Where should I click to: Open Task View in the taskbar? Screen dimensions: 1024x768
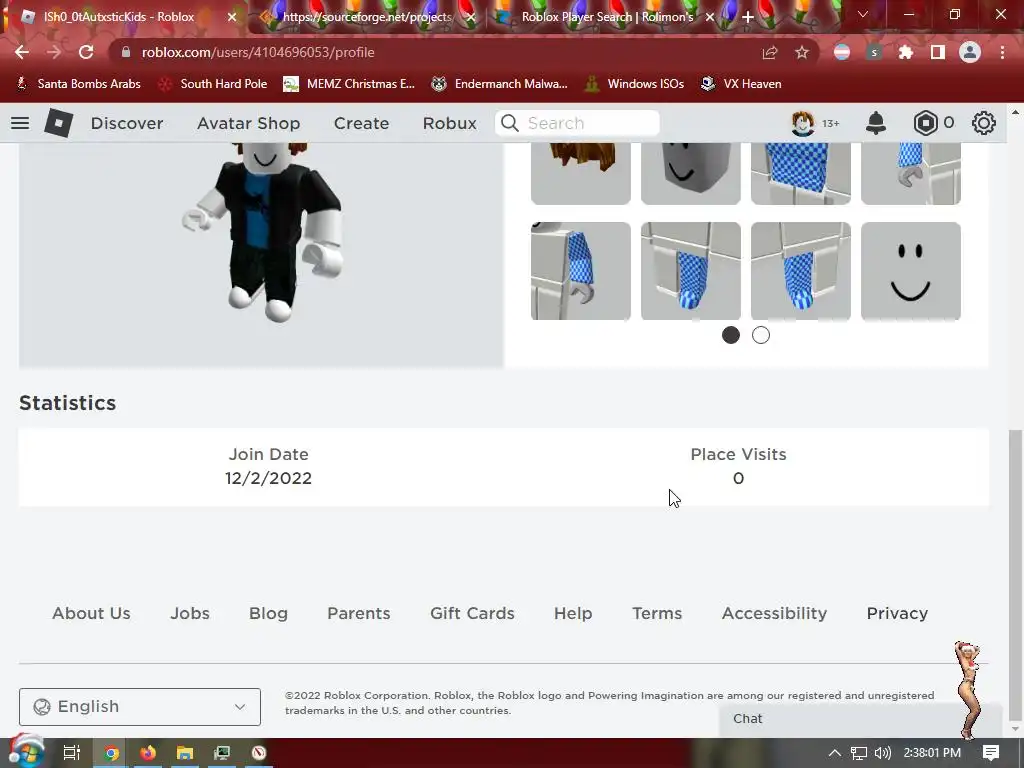tap(72, 753)
